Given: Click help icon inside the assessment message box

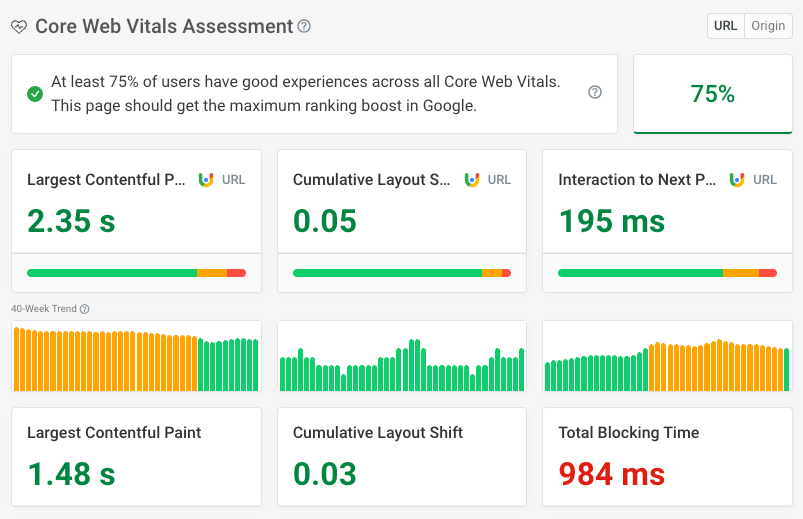Looking at the screenshot, I should tap(595, 93).
